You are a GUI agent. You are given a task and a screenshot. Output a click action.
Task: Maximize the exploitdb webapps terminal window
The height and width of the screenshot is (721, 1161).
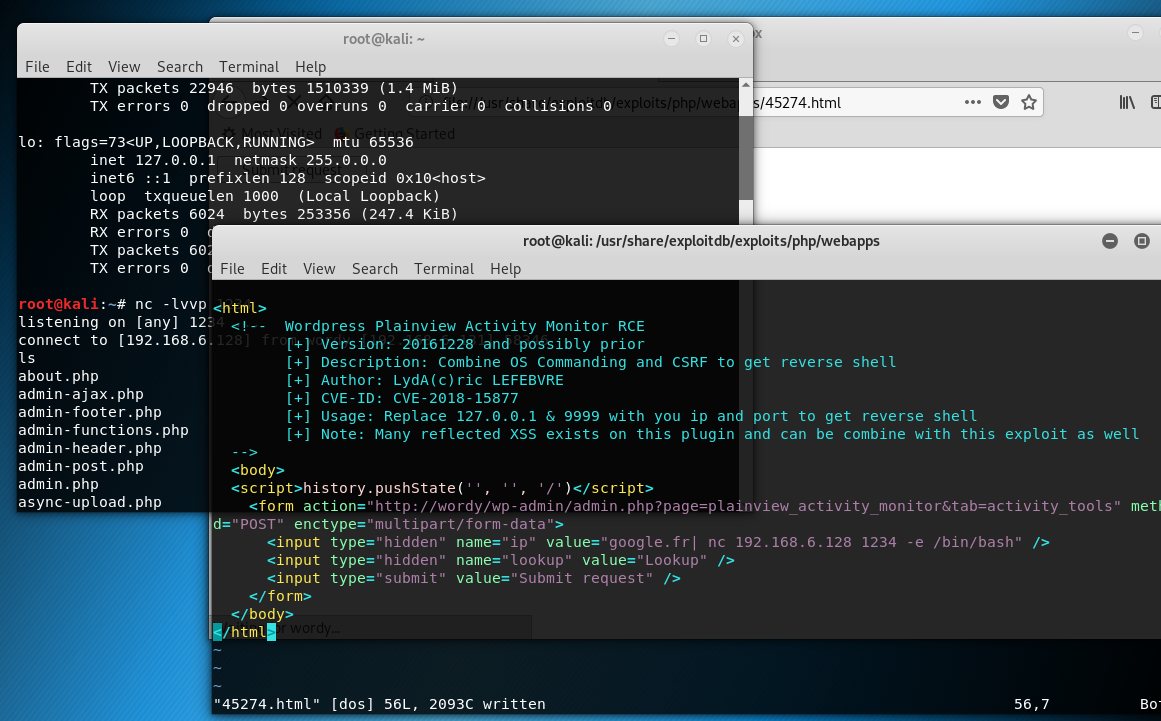1142,241
